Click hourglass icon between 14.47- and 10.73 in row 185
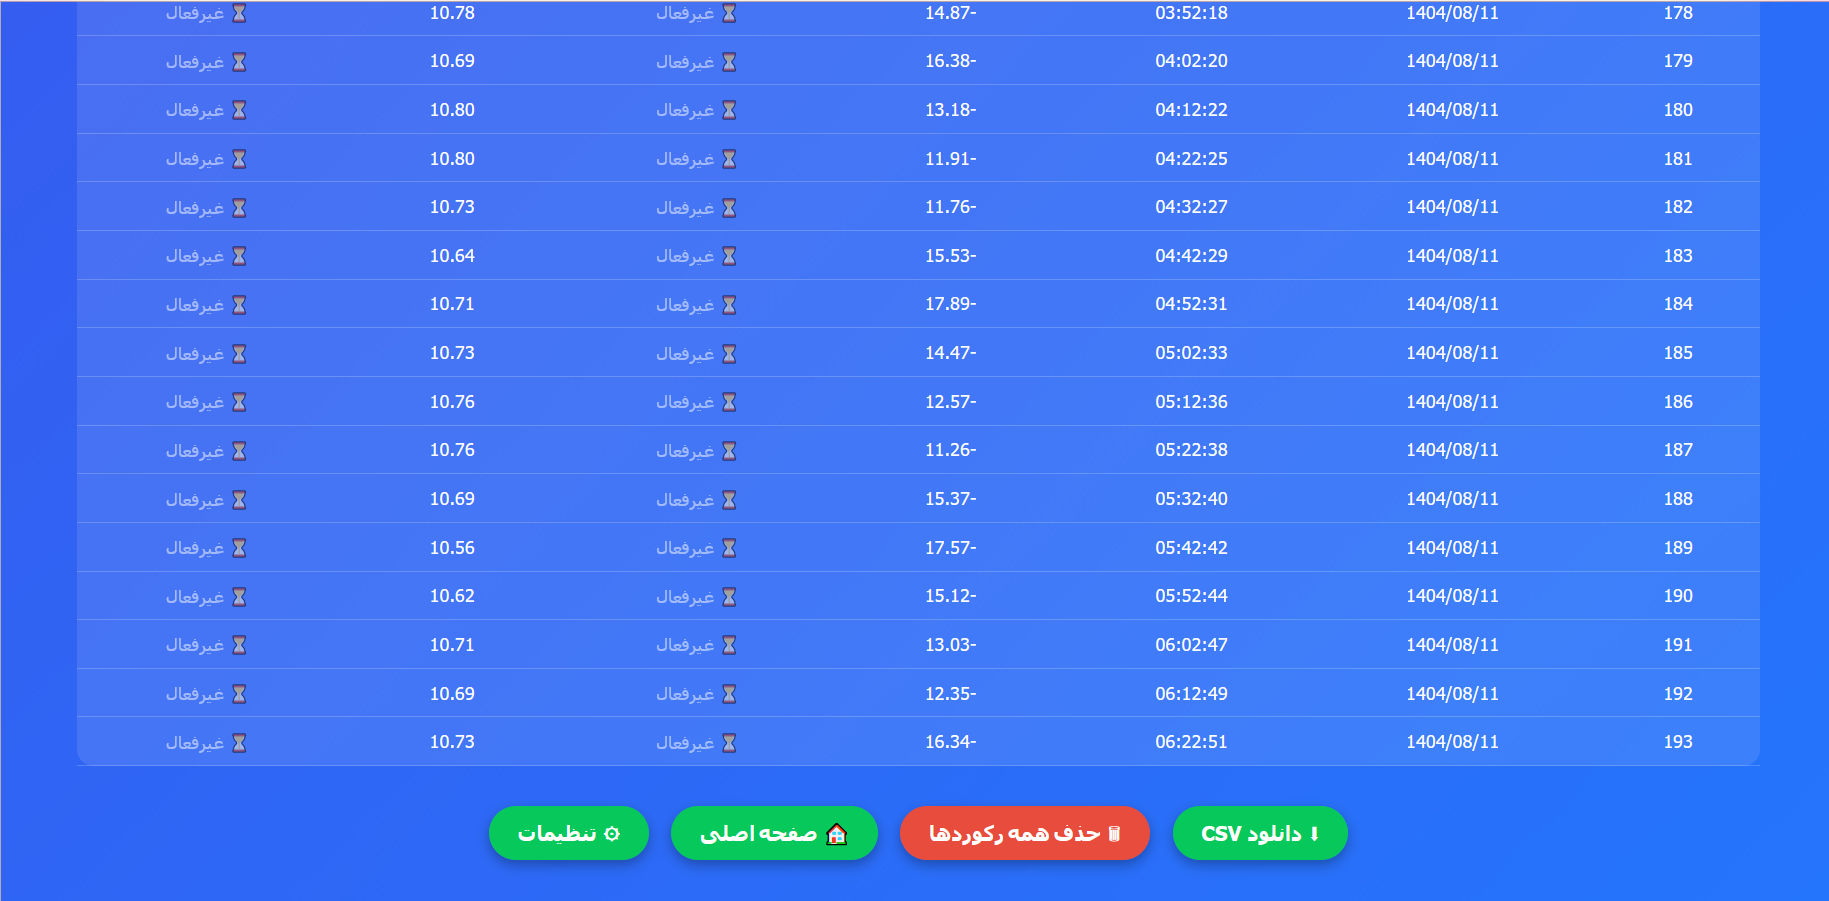Viewport: 1829px width, 901px height. (729, 354)
